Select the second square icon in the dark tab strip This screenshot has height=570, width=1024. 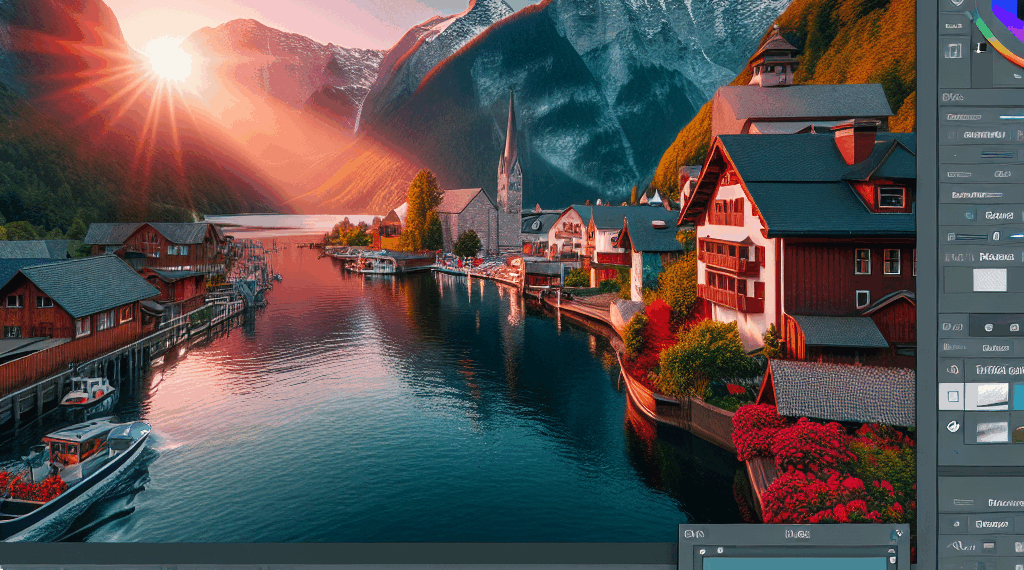point(1014,326)
